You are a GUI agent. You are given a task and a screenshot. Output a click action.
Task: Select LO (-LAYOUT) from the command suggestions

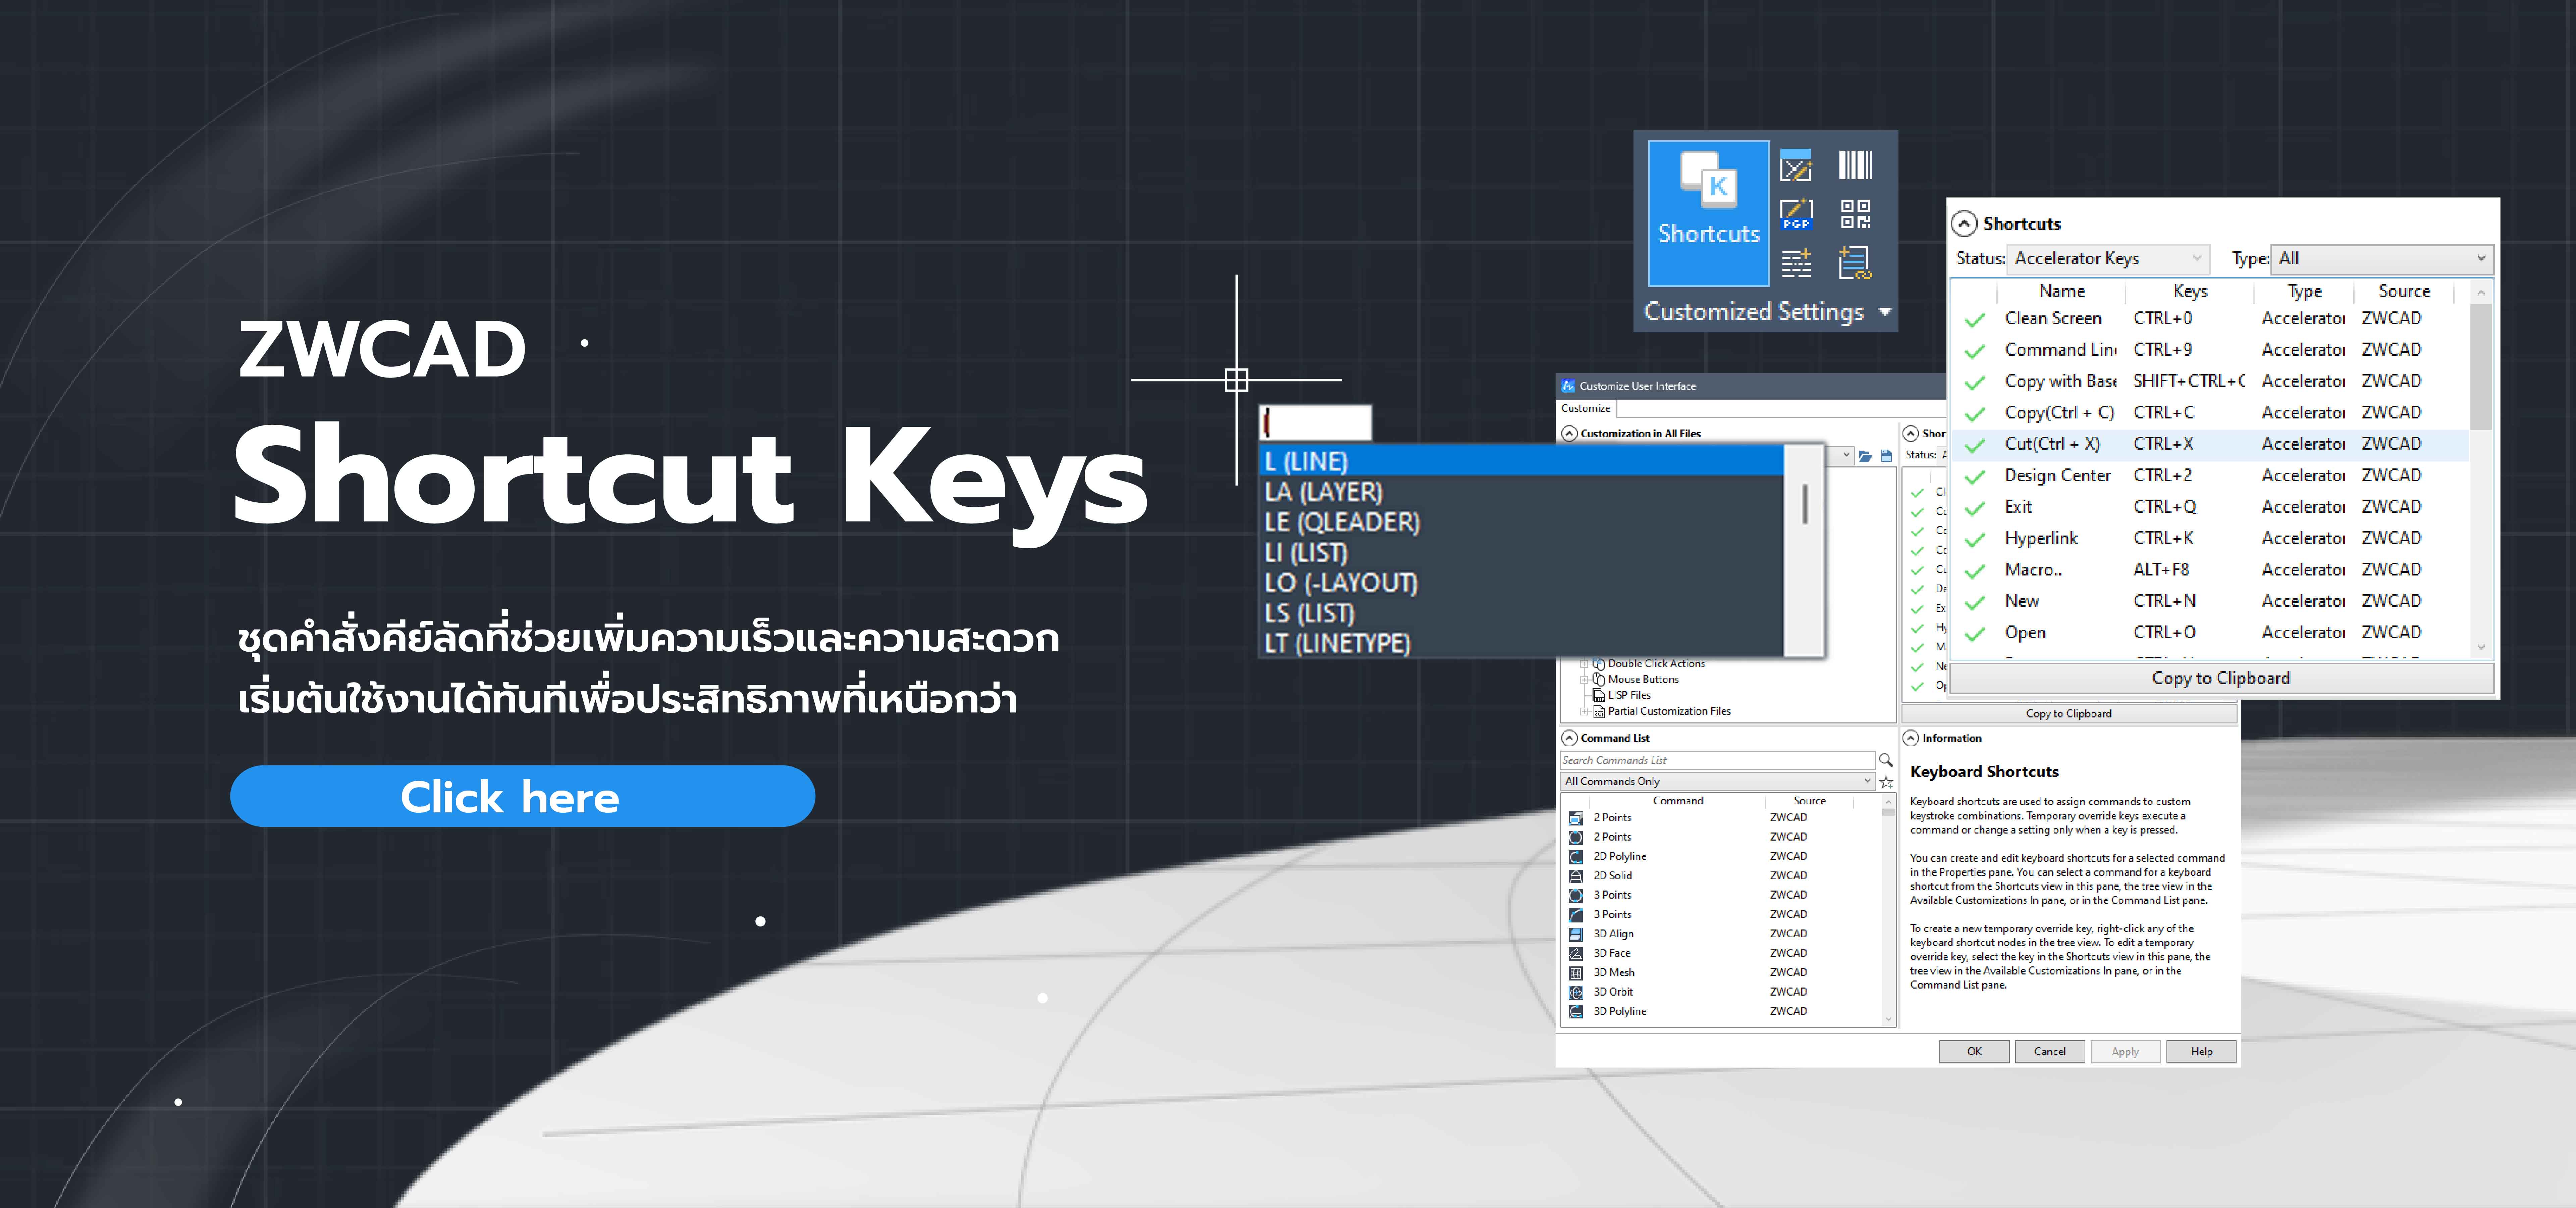coord(1521,583)
